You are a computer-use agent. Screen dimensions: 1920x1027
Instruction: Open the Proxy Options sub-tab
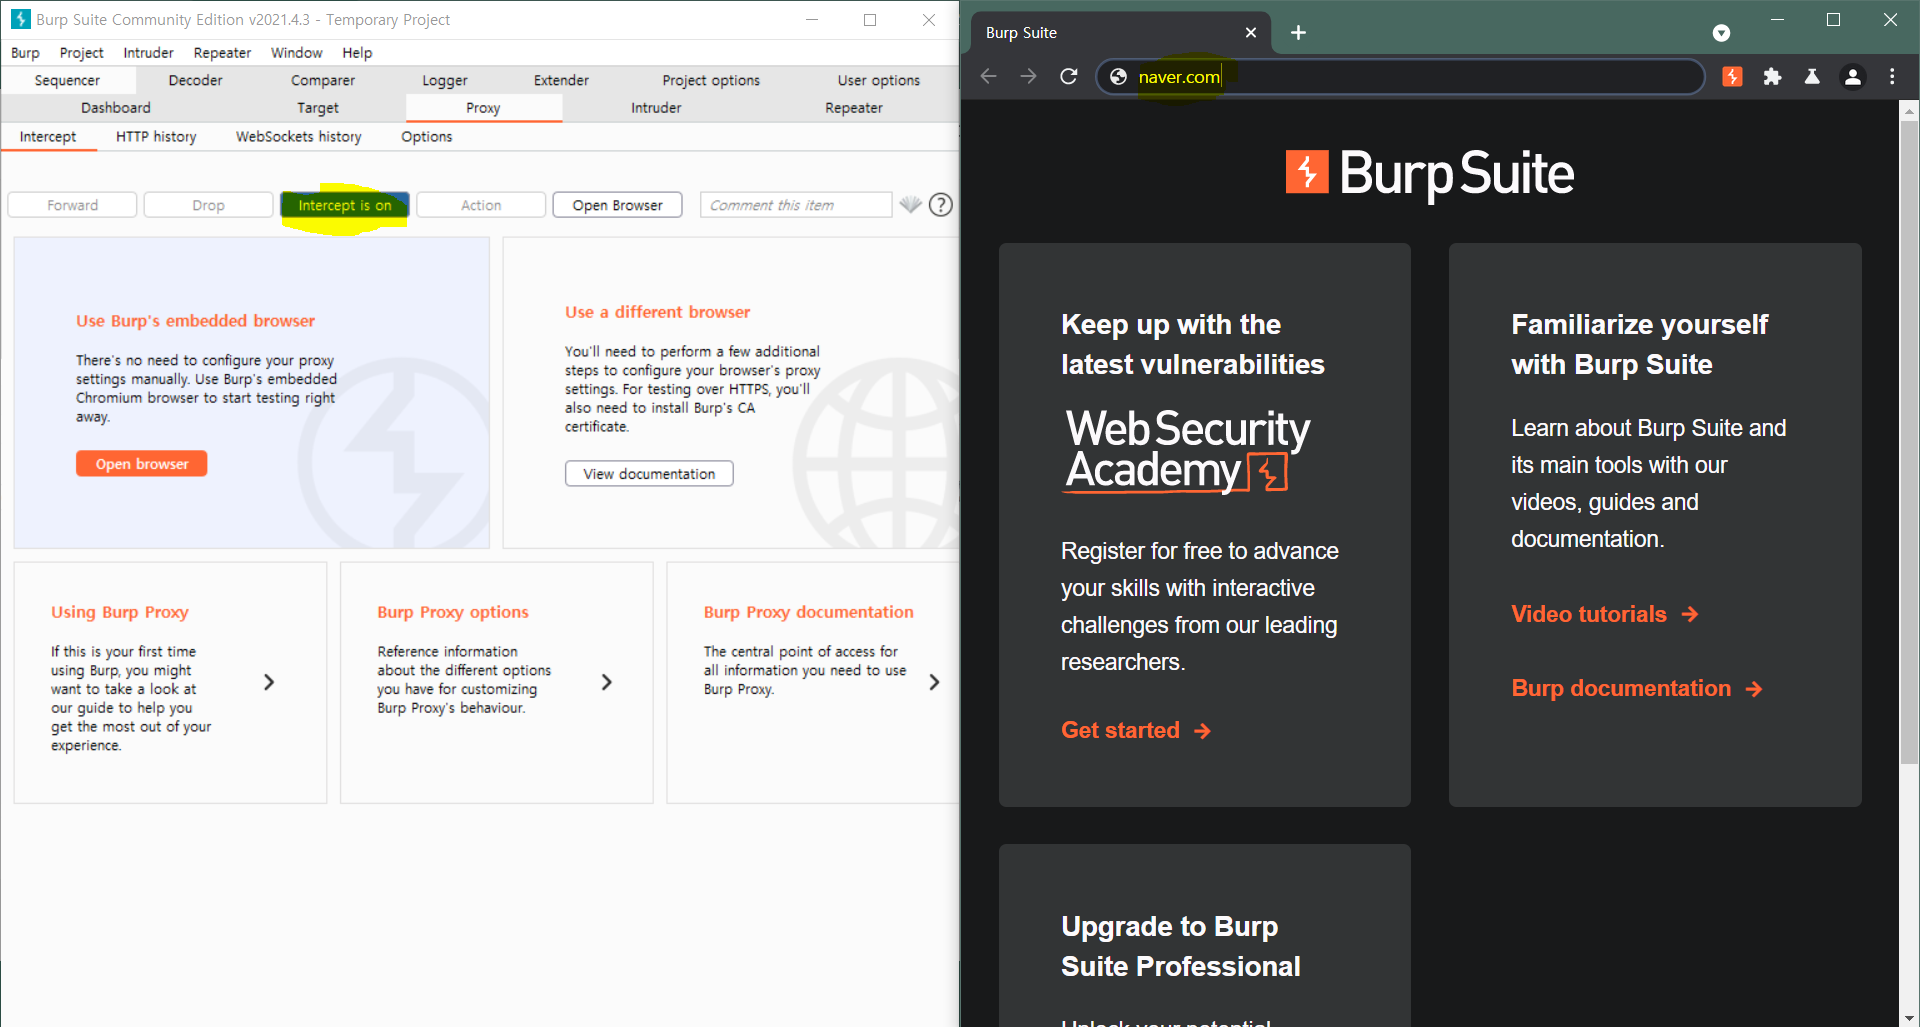[427, 137]
